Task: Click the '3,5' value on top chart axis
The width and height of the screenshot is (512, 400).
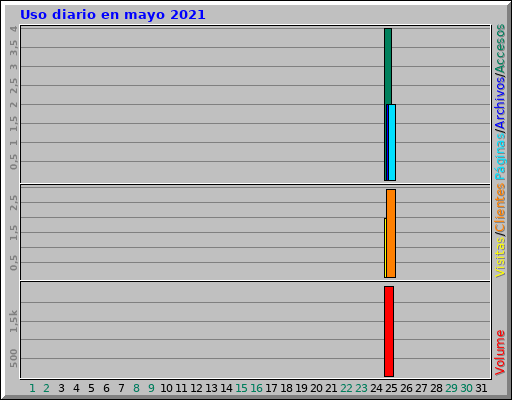Action: pyautogui.click(x=13, y=48)
